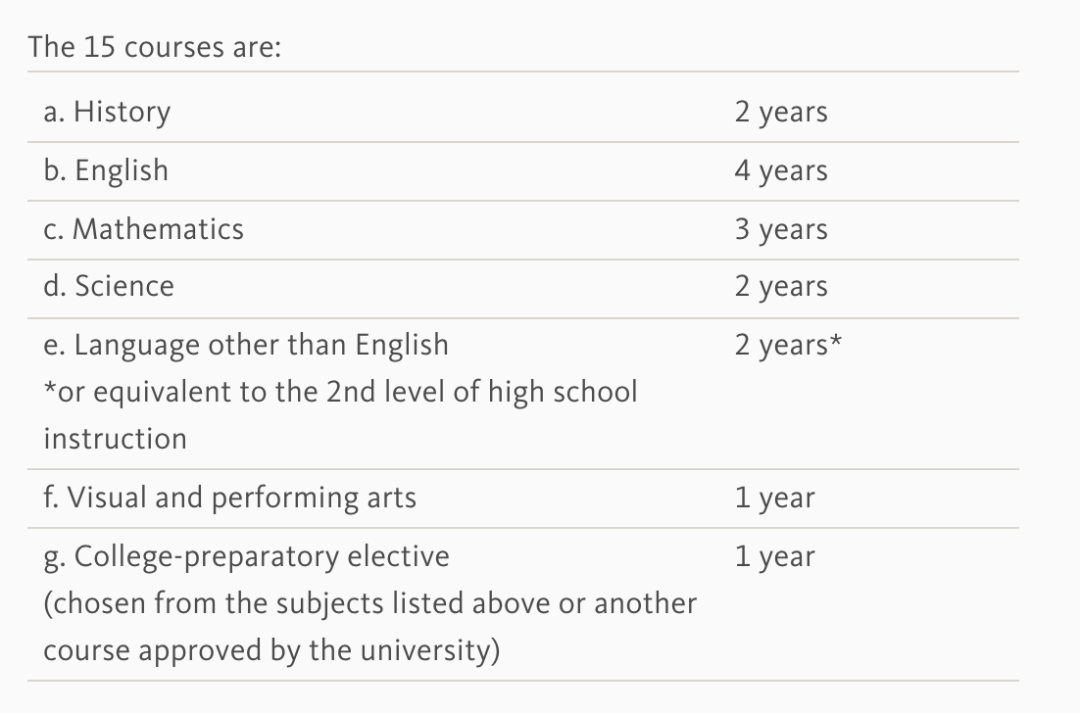Viewport: 1080px width, 713px height.
Task: Click 'course approved by the university)' text
Action: [x=271, y=650]
